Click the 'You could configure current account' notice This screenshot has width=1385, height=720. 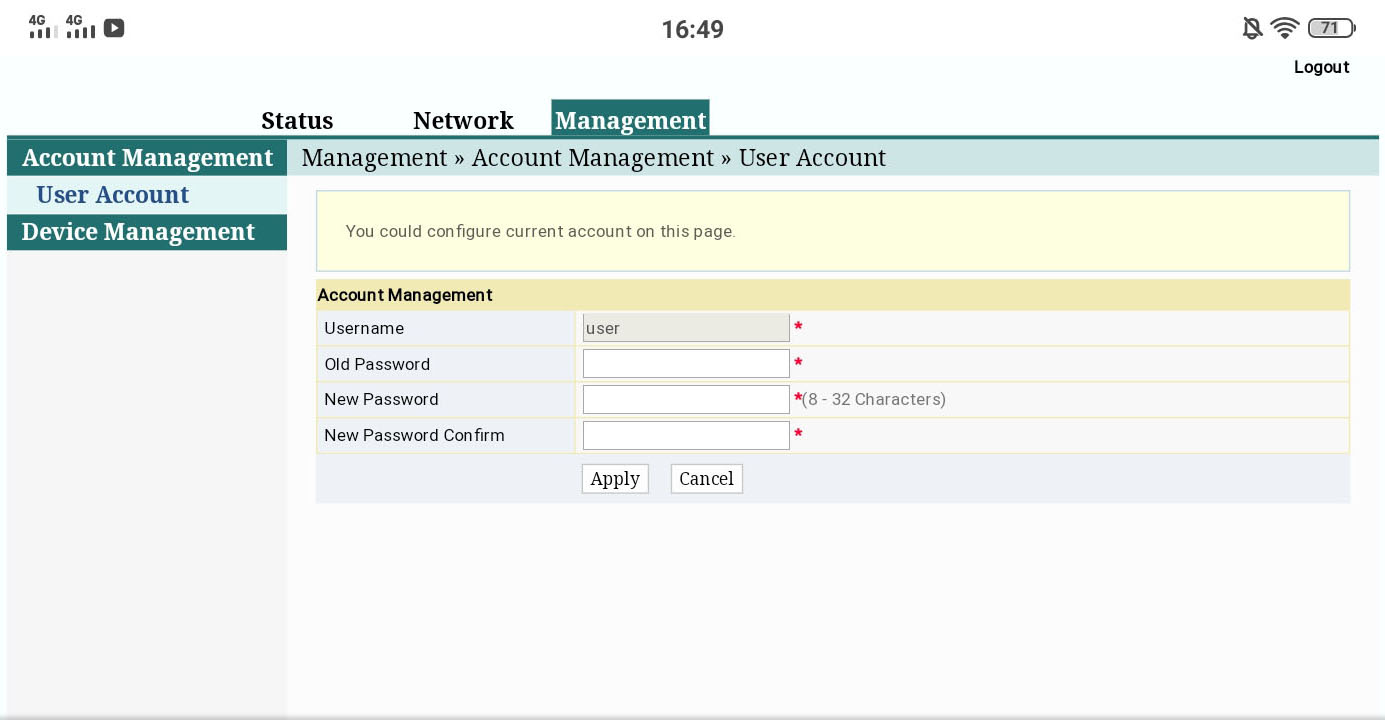833,231
